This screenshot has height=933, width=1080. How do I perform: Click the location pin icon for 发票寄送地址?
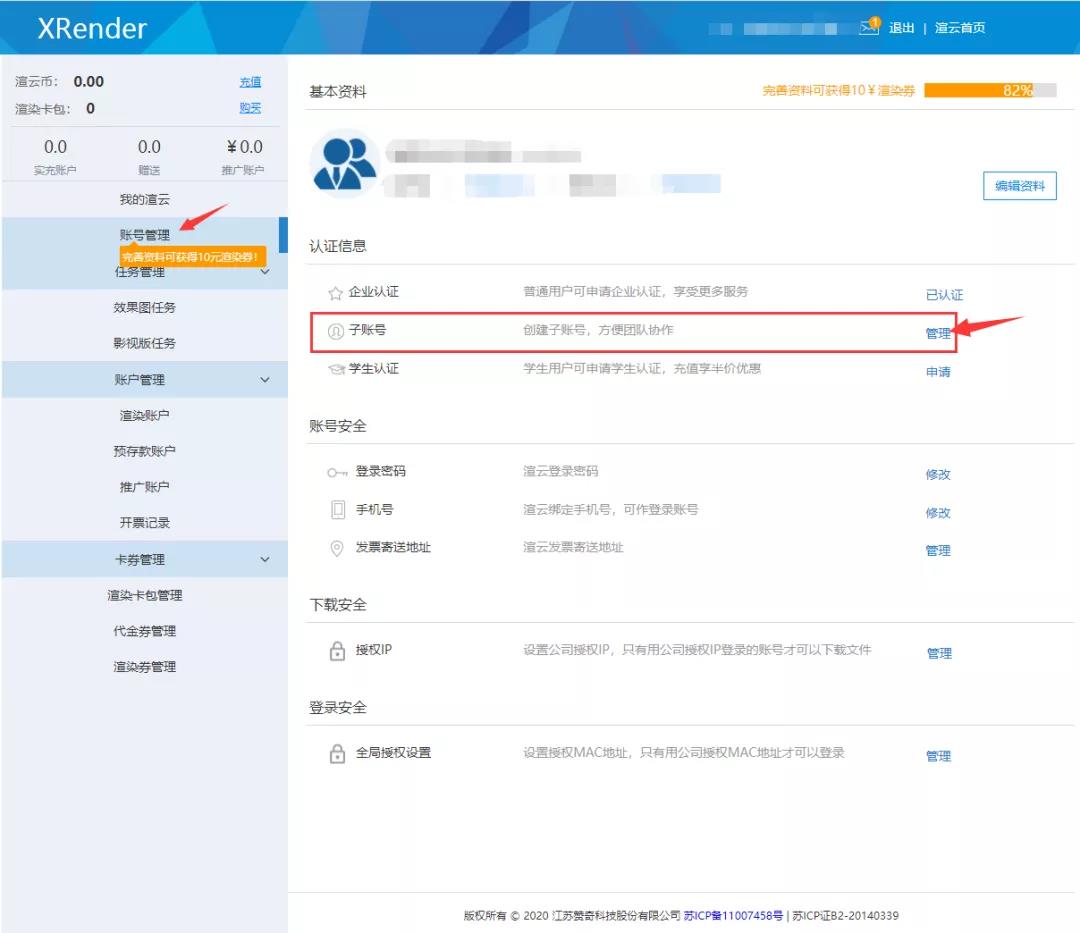tap(337, 548)
